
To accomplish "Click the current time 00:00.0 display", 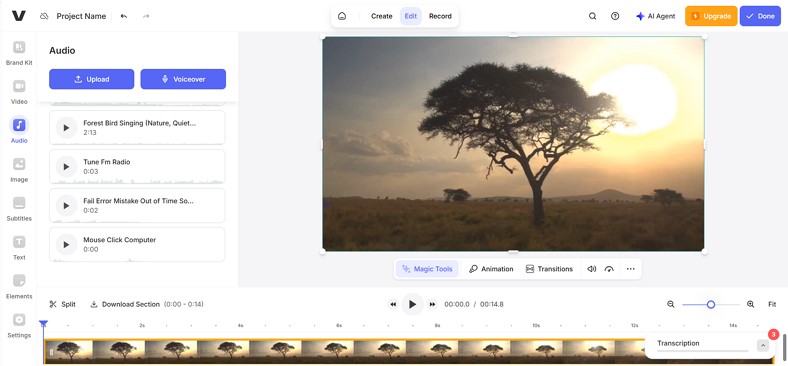I will [457, 304].
